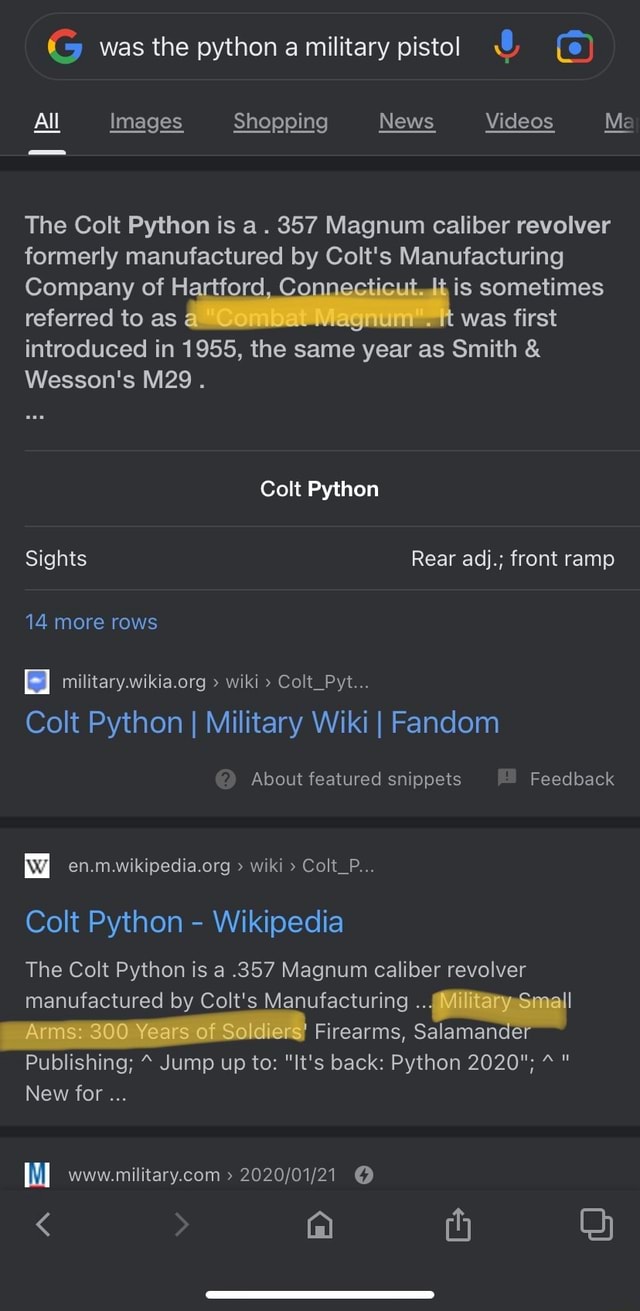Viewport: 640px width, 1311px height.
Task: Open Google Lens camera search
Action: pos(574,47)
